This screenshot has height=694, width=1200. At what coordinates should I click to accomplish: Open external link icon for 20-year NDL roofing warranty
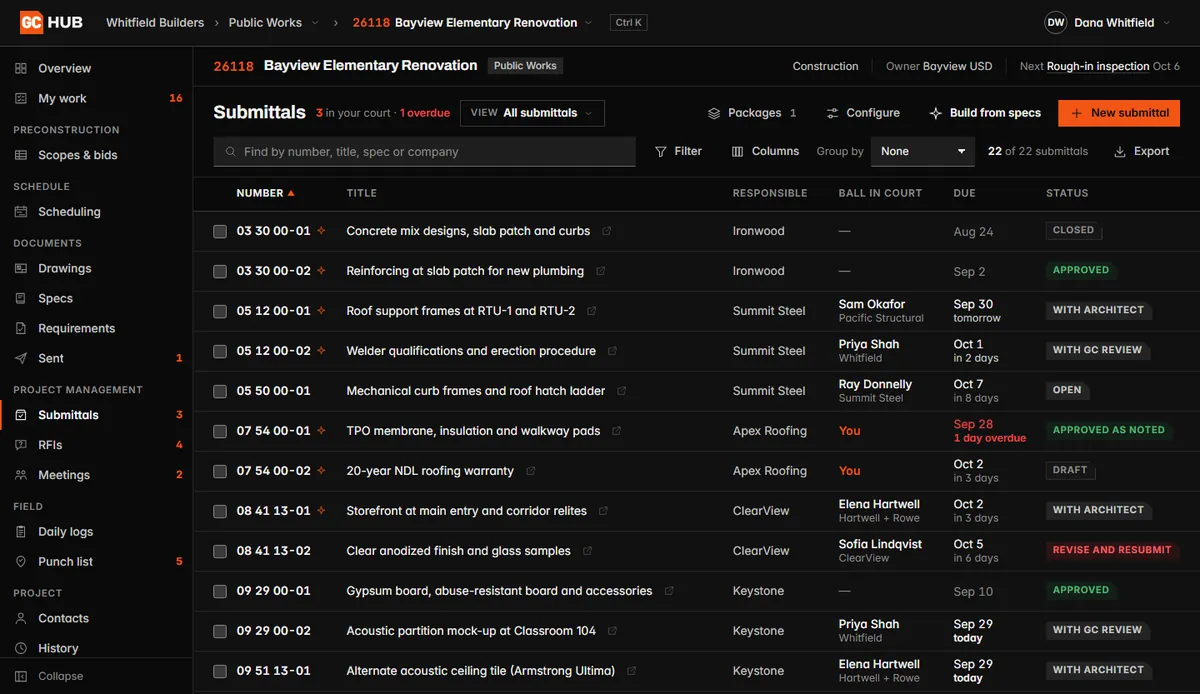[530, 471]
